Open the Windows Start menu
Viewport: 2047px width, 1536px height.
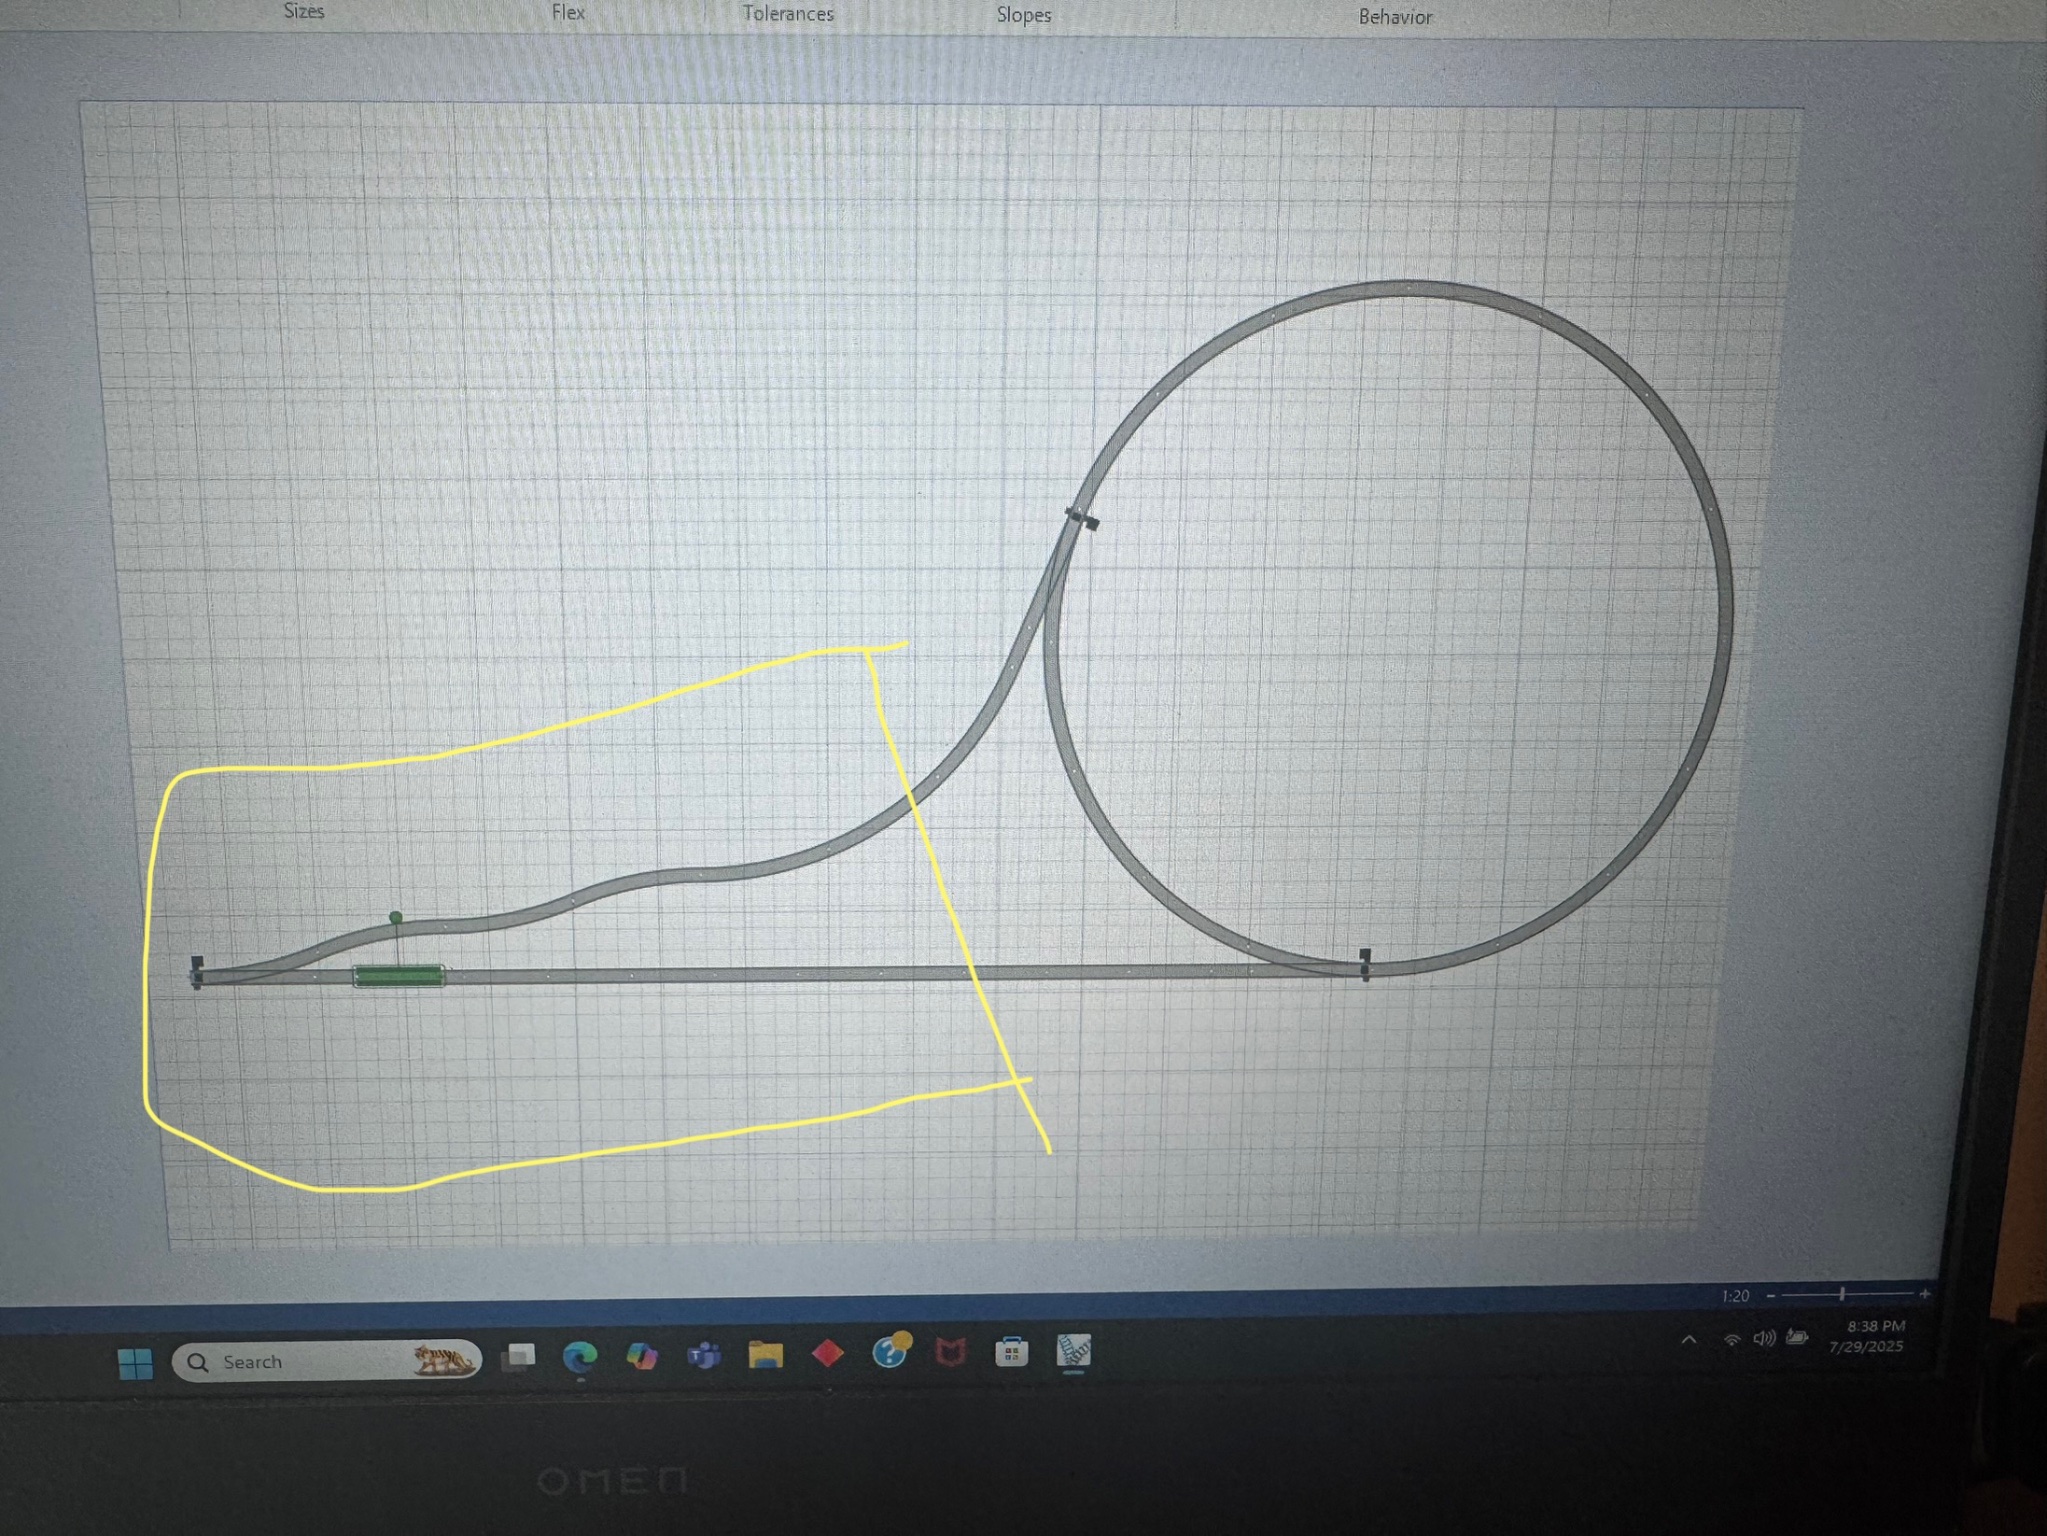click(x=135, y=1363)
